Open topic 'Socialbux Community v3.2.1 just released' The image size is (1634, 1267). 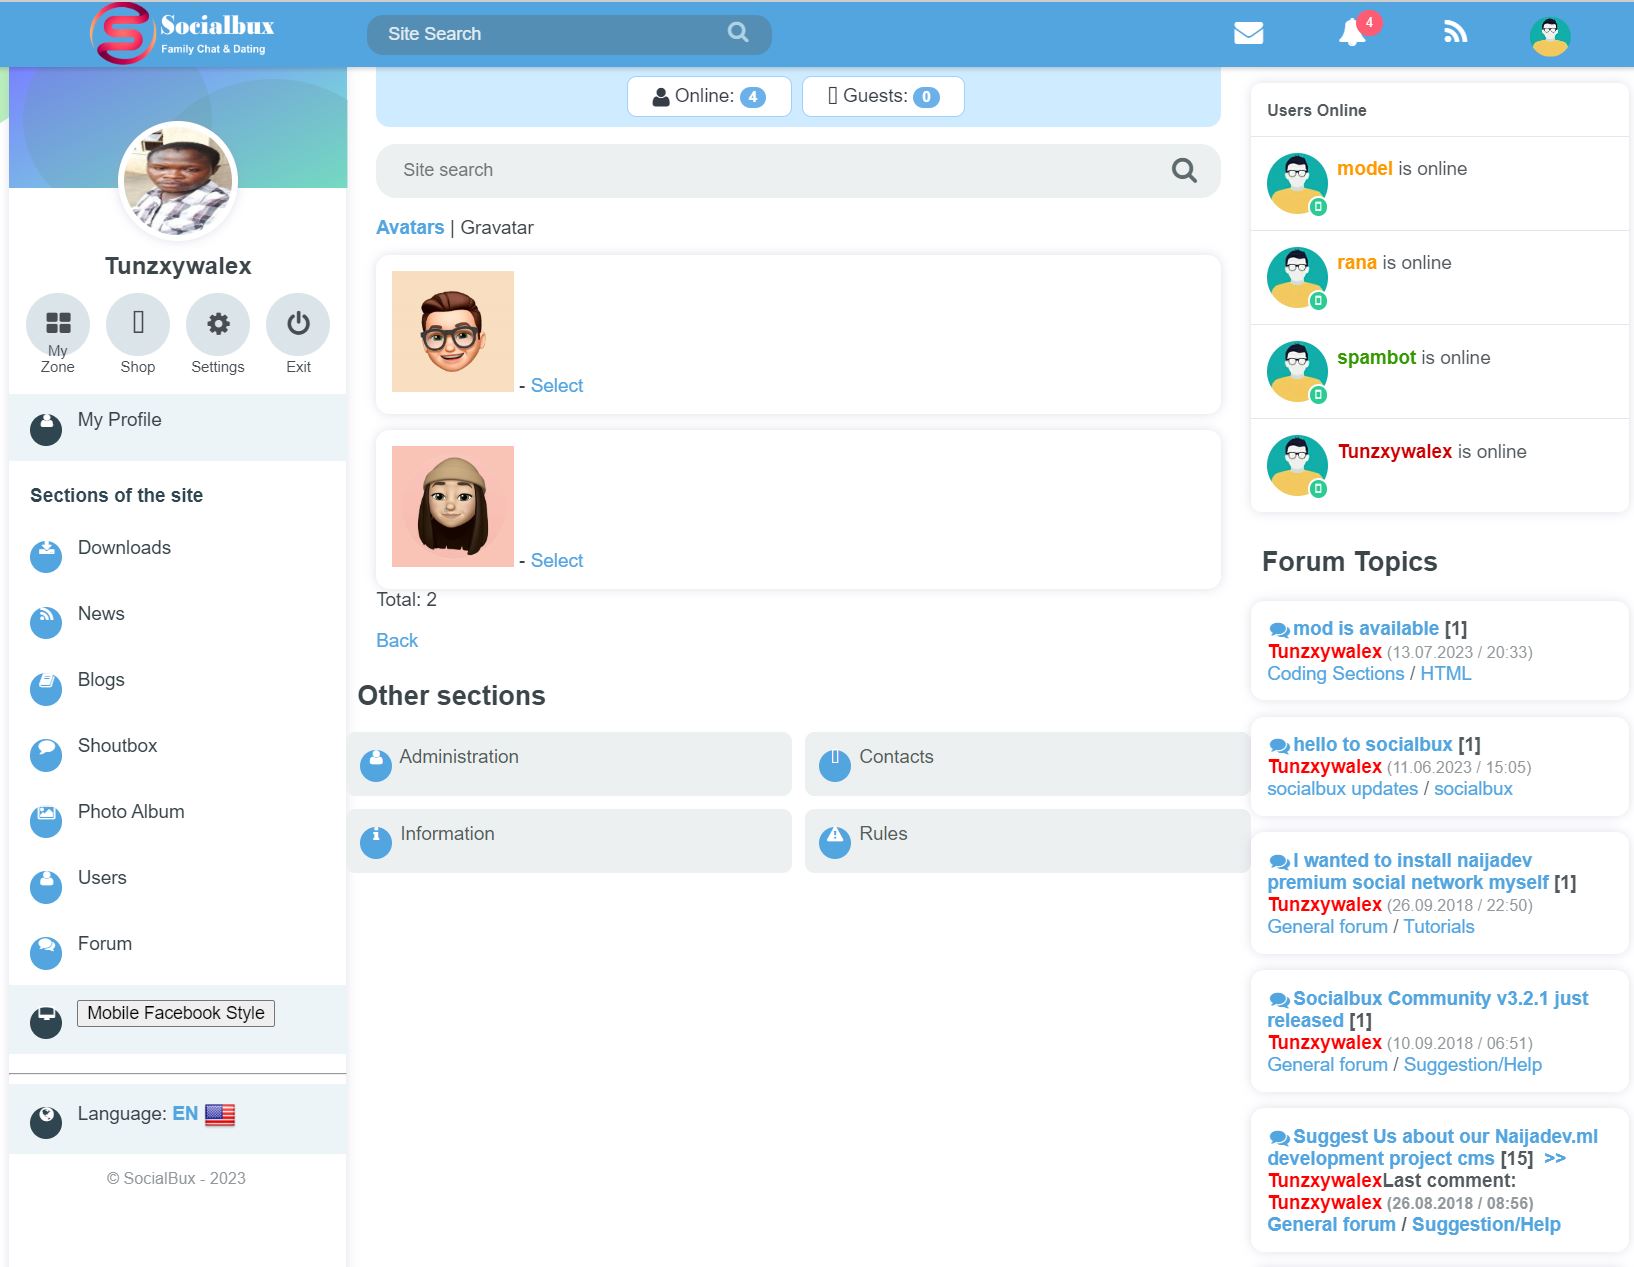[1428, 1009]
